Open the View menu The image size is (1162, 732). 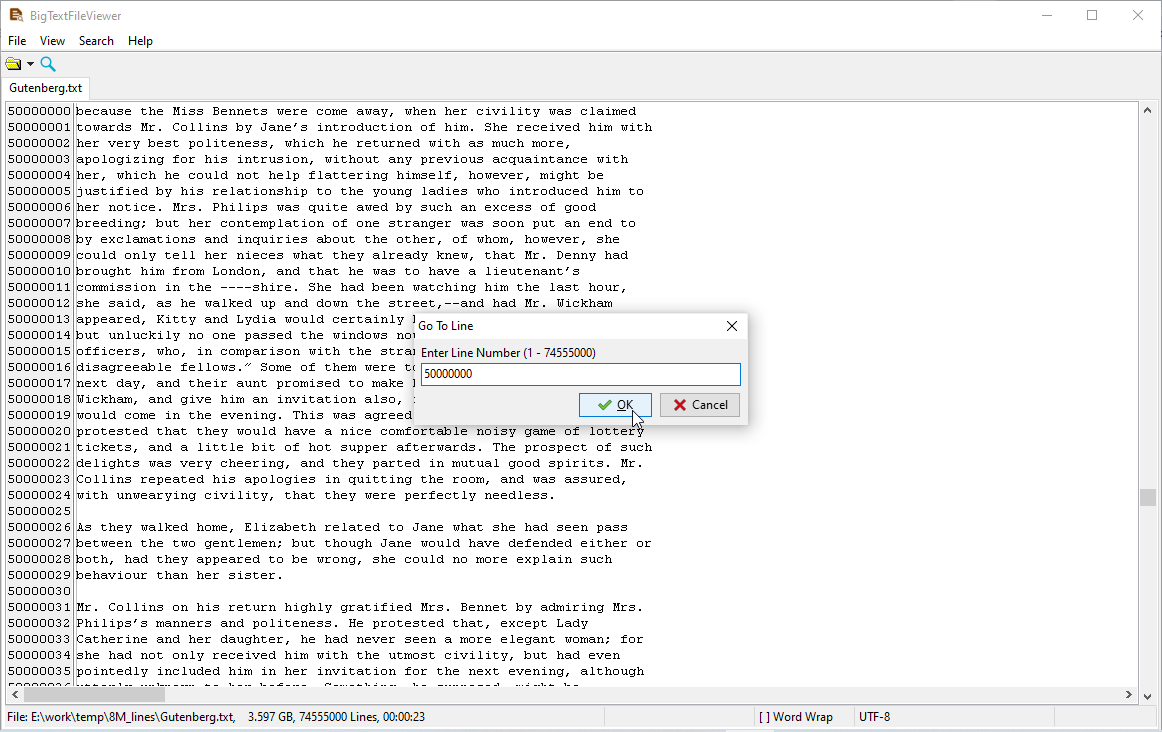point(53,41)
